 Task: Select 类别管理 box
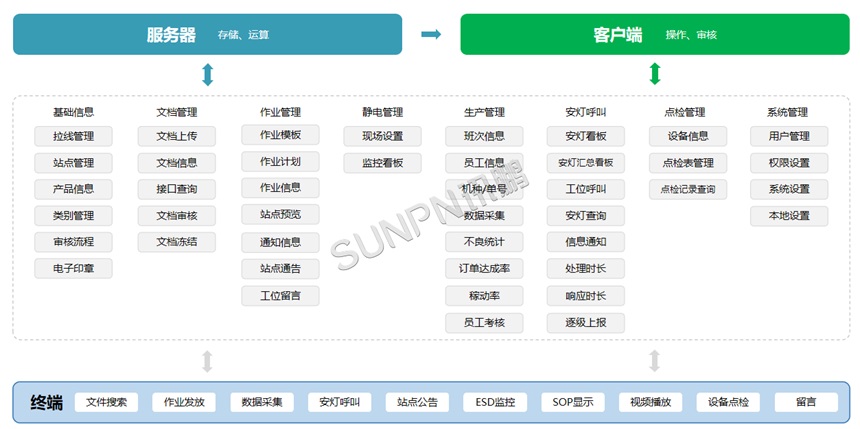point(73,216)
